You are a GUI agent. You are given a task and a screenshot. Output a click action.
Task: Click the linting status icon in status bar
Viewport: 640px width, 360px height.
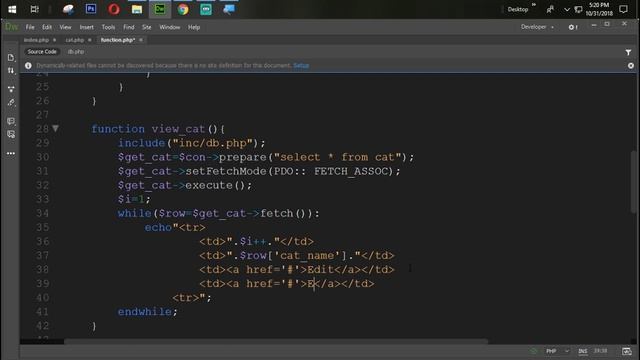point(533,351)
